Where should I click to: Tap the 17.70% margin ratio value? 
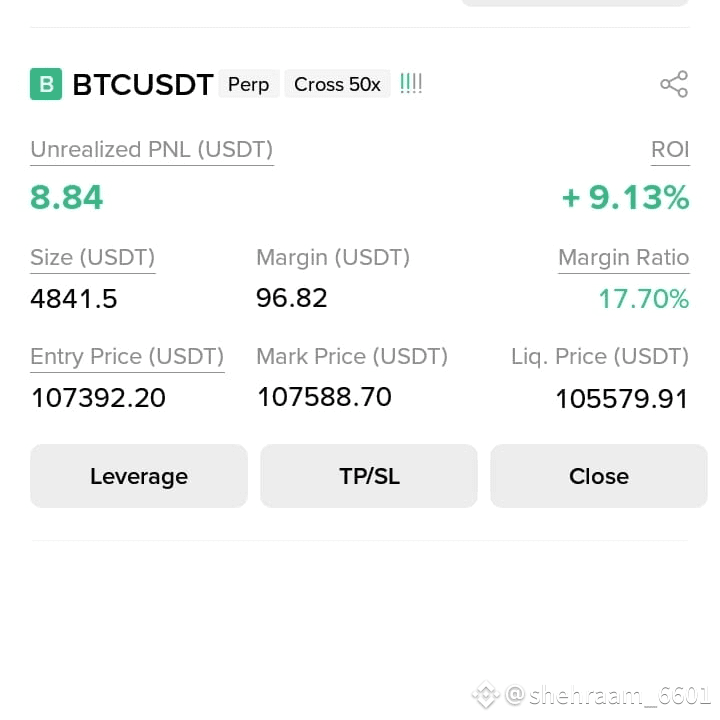pyautogui.click(x=644, y=299)
